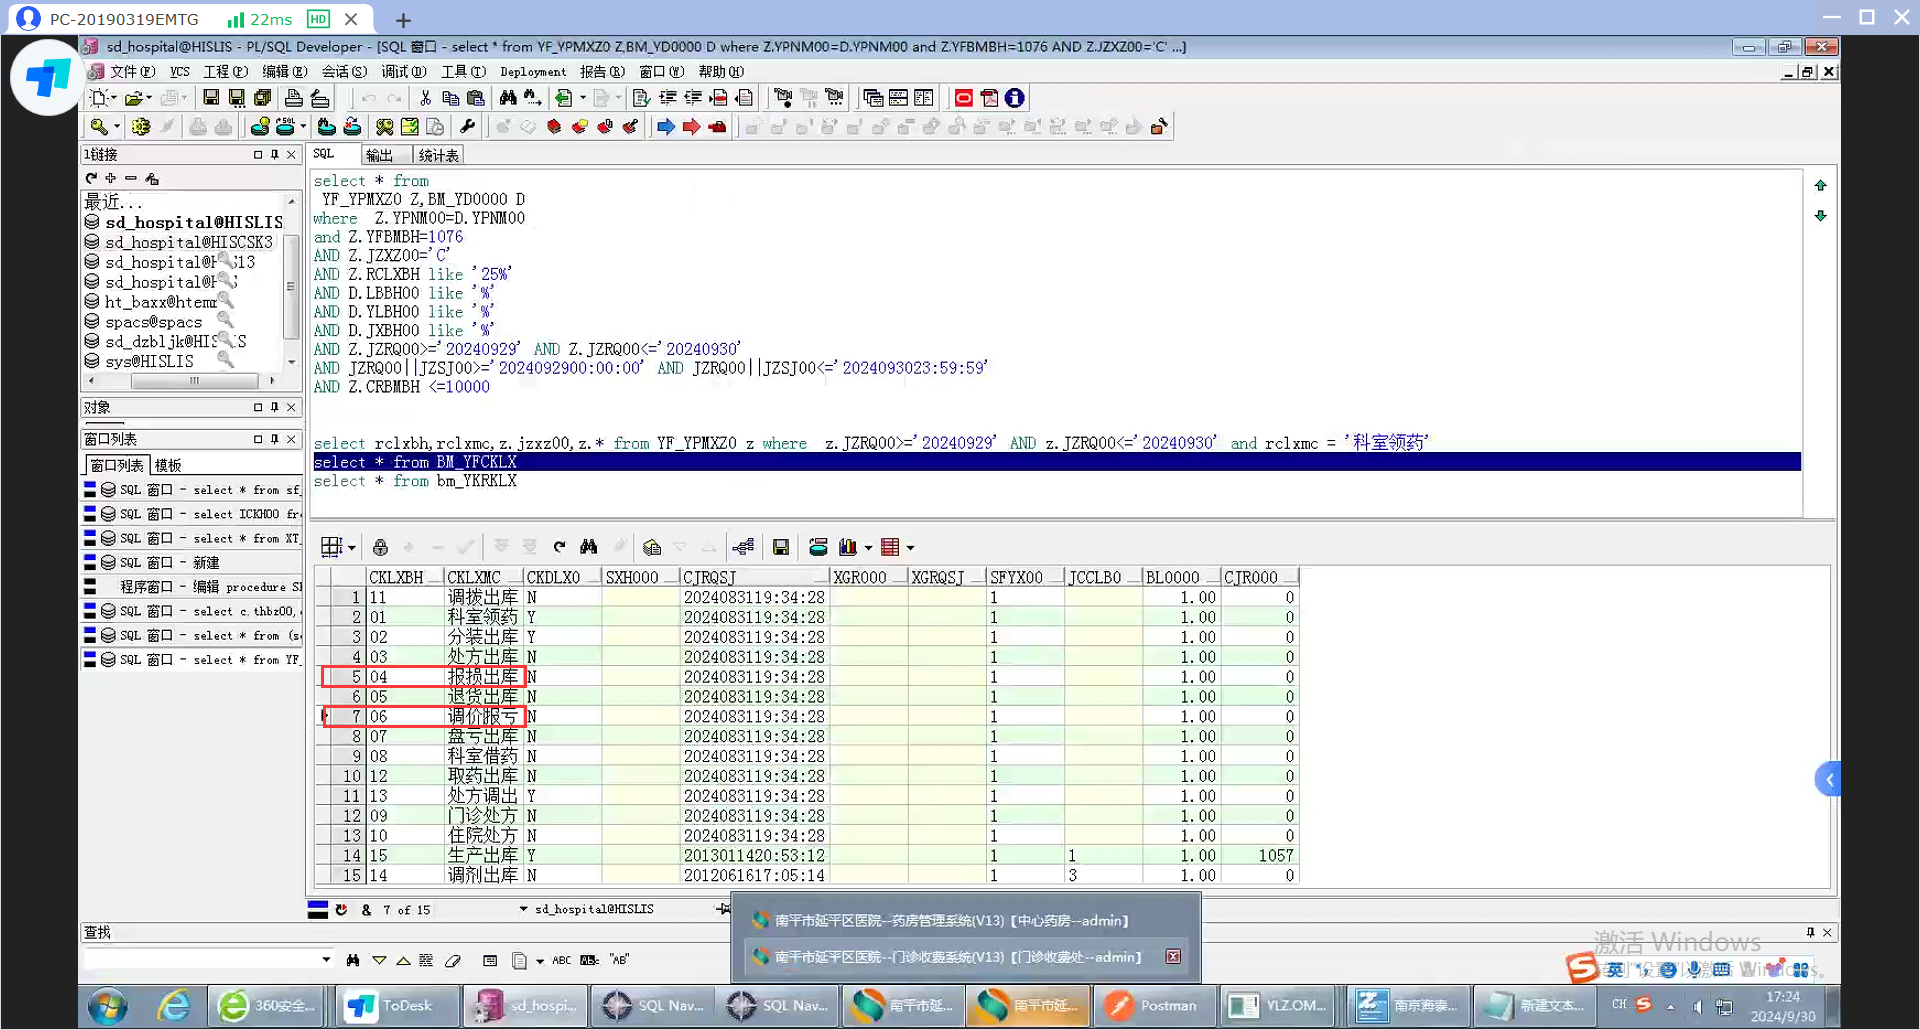1920x1030 pixels.
Task: Open the 工具 menu
Action: pyautogui.click(x=463, y=72)
